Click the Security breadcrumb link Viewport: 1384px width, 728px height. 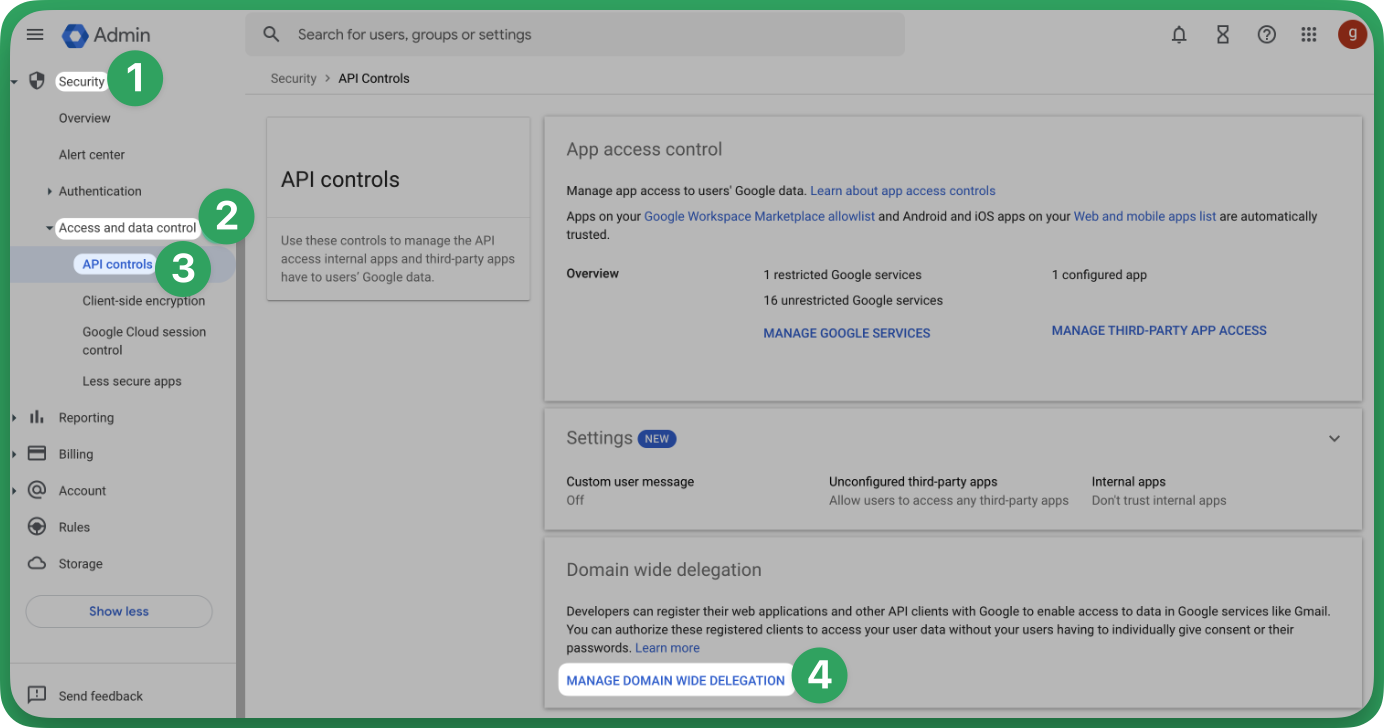(293, 78)
